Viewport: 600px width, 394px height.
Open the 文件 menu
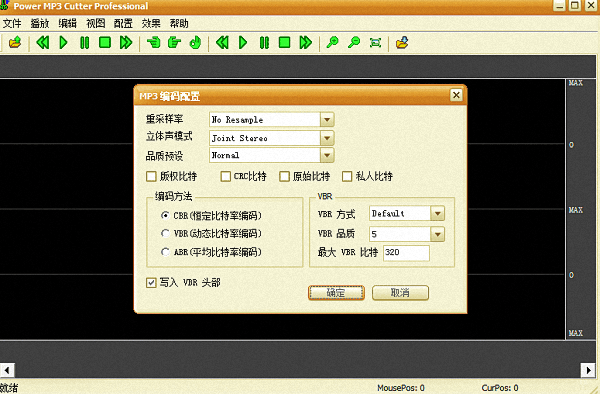point(12,24)
